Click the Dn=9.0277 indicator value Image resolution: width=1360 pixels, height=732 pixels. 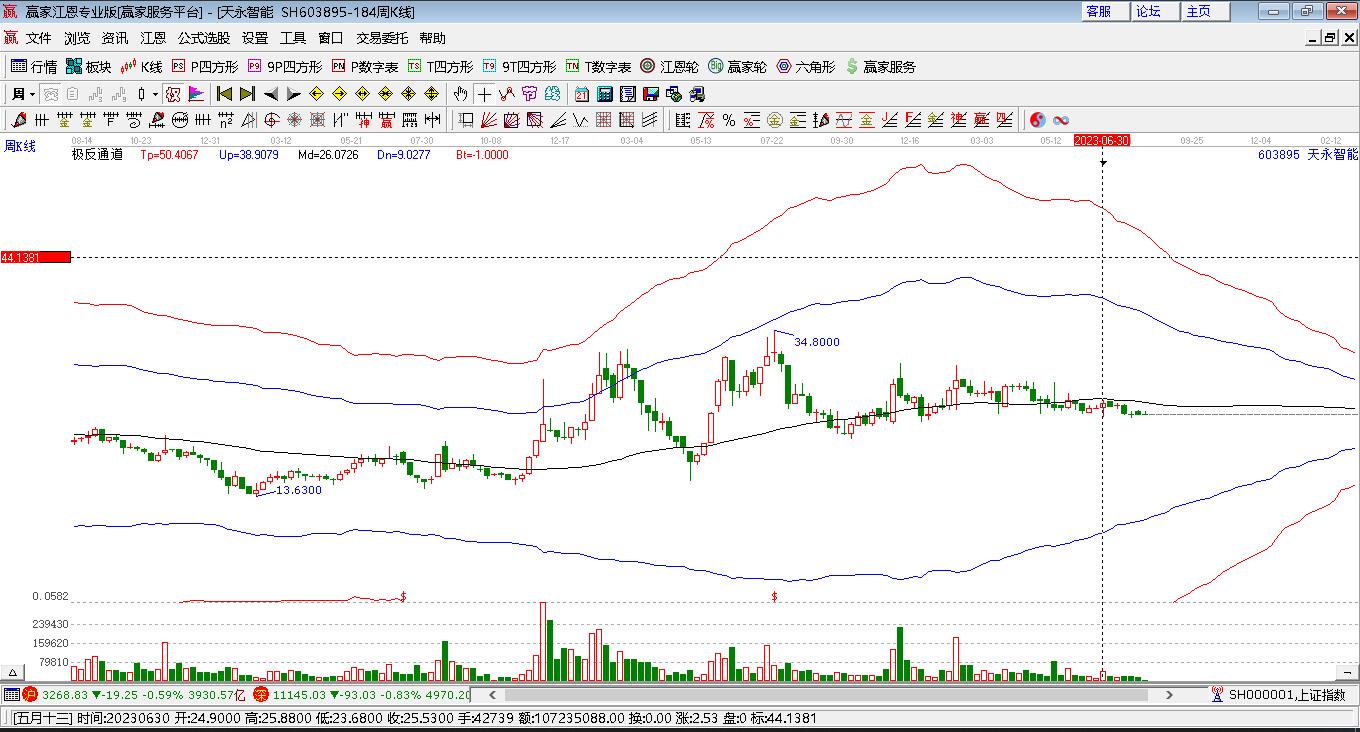404,155
